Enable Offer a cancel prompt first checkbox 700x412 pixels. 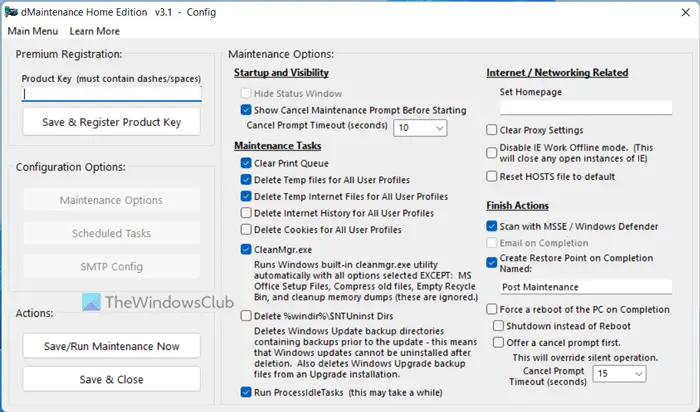498,342
